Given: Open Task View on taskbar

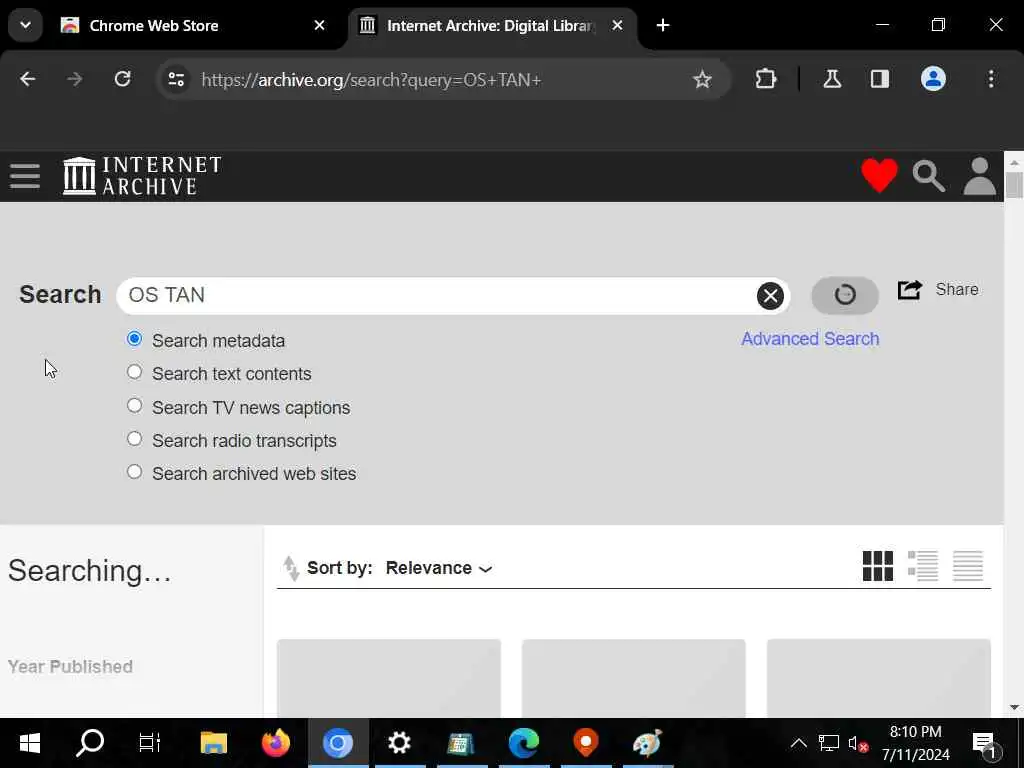Looking at the screenshot, I should coord(150,743).
